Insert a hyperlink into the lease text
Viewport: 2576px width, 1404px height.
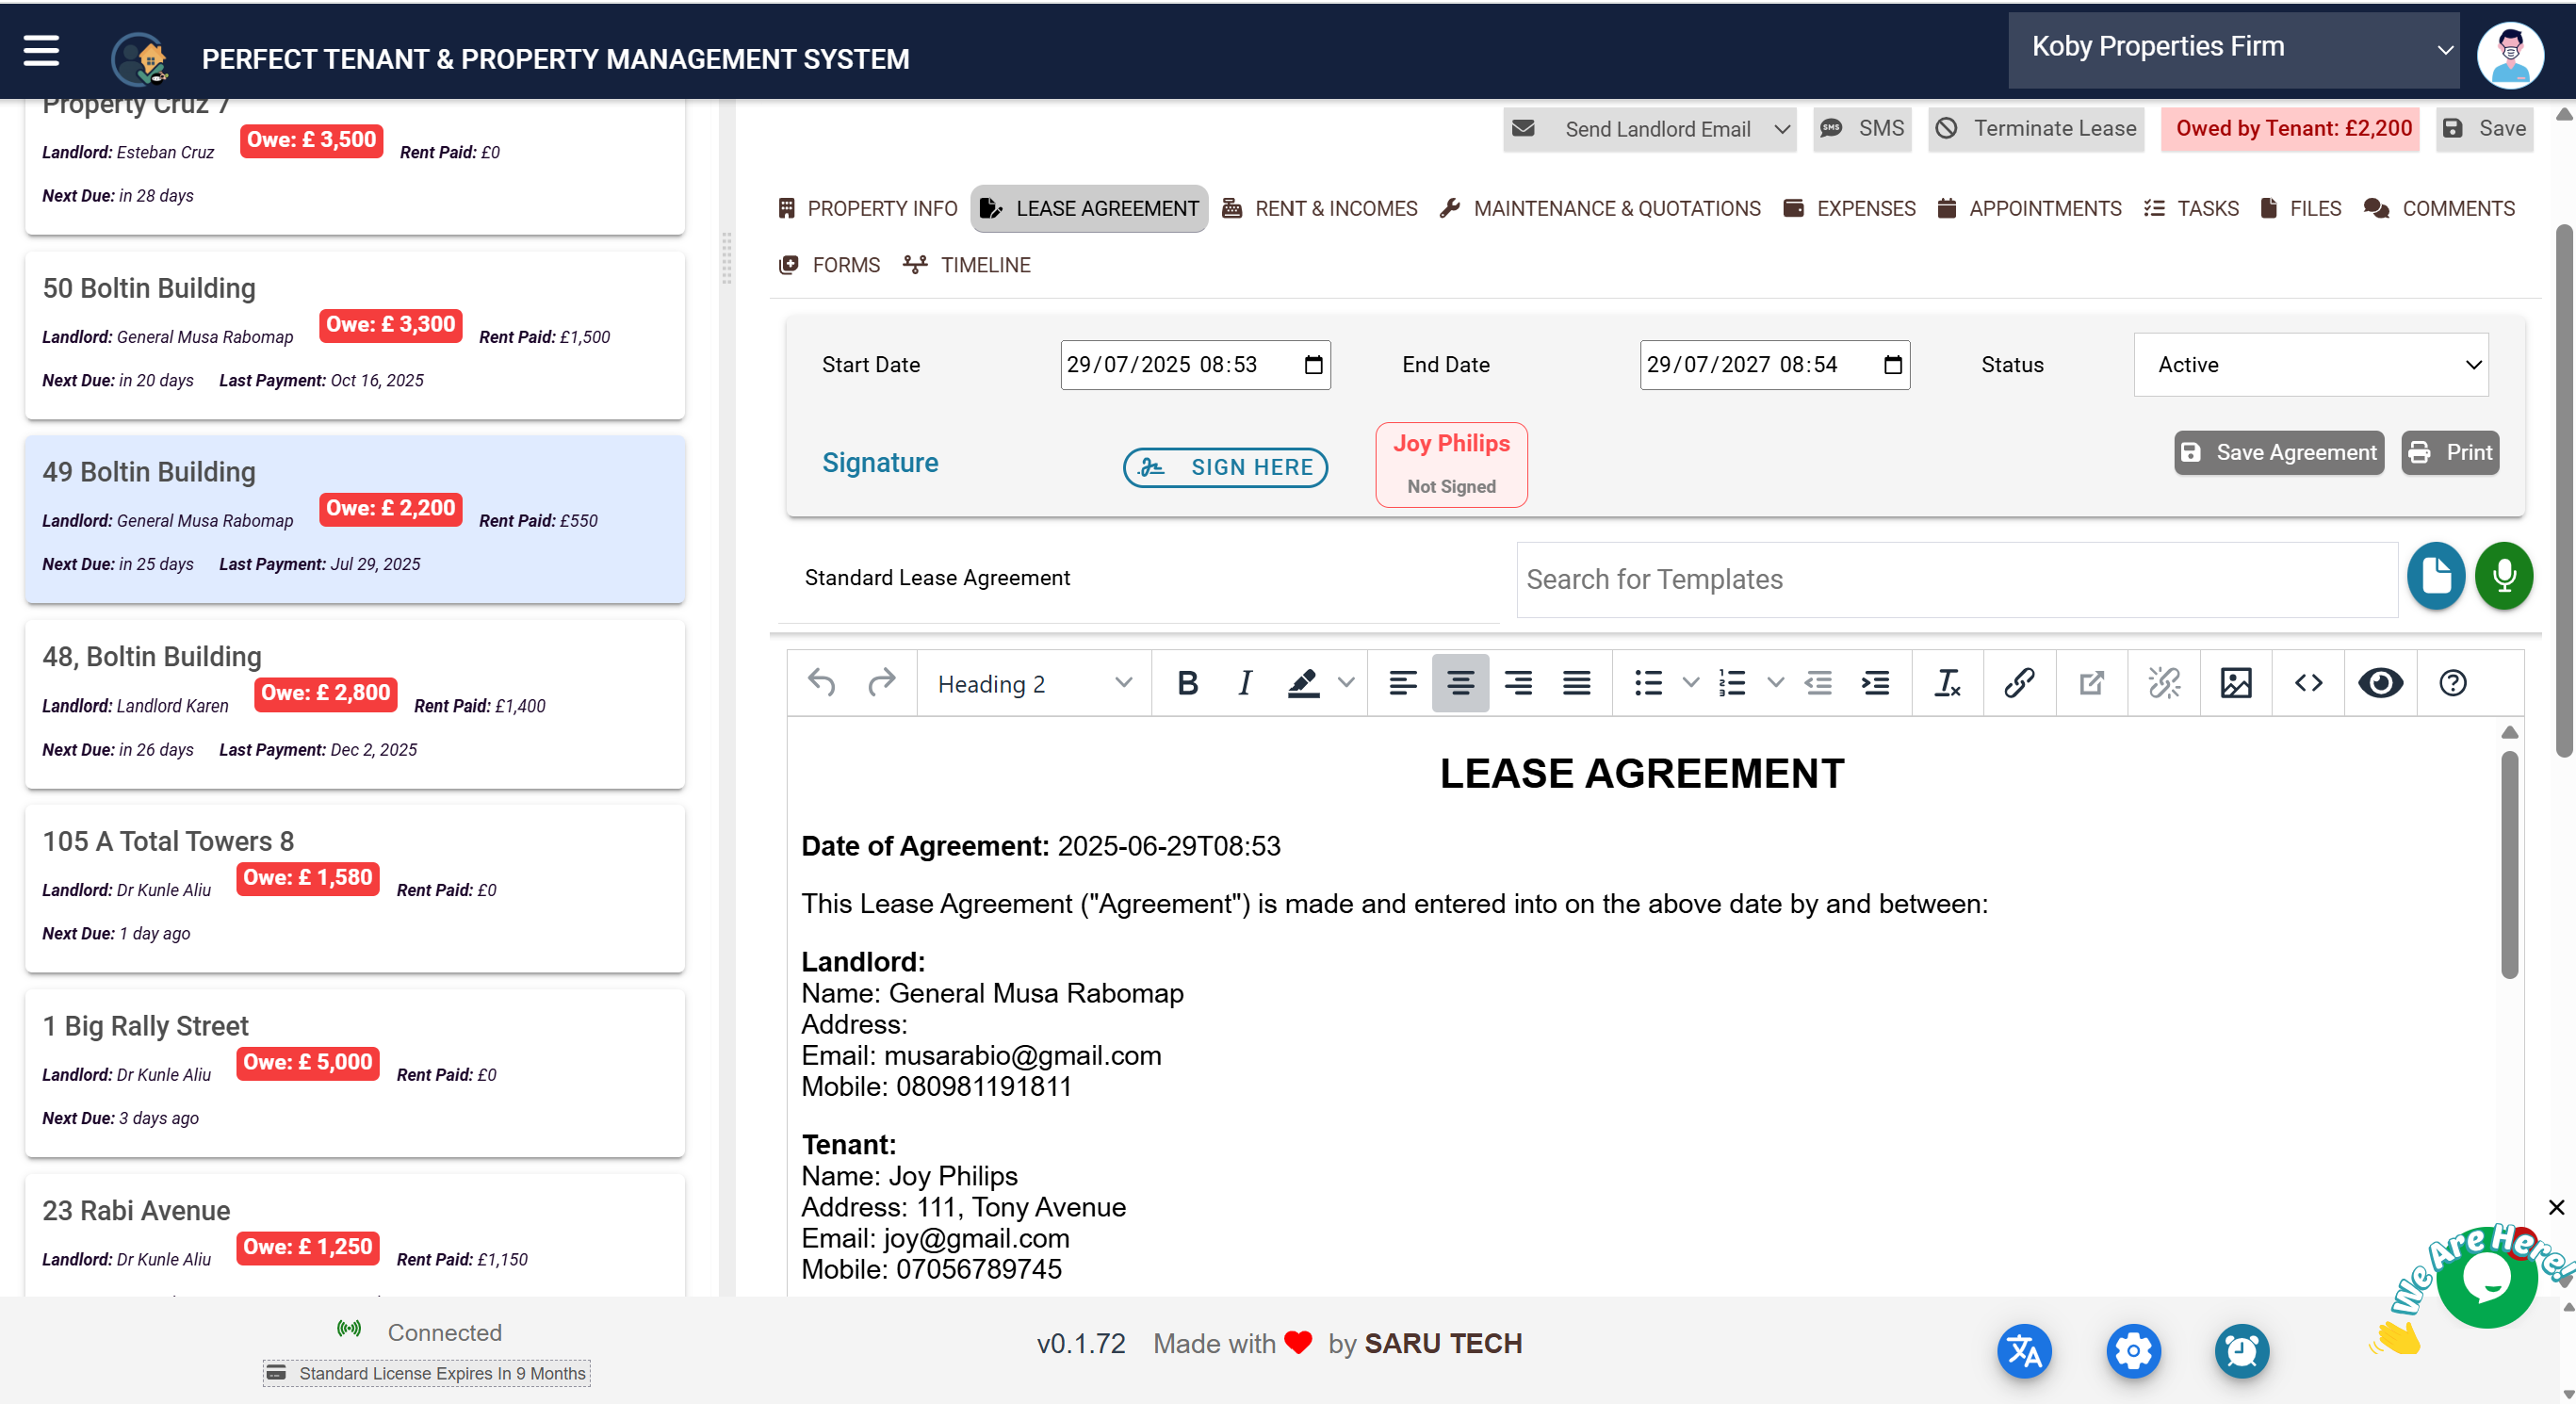pos(2018,683)
